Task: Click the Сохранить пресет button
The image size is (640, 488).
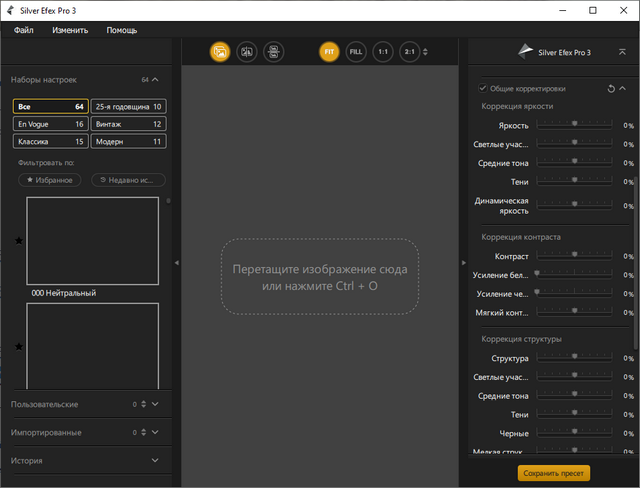Action: [x=553, y=473]
